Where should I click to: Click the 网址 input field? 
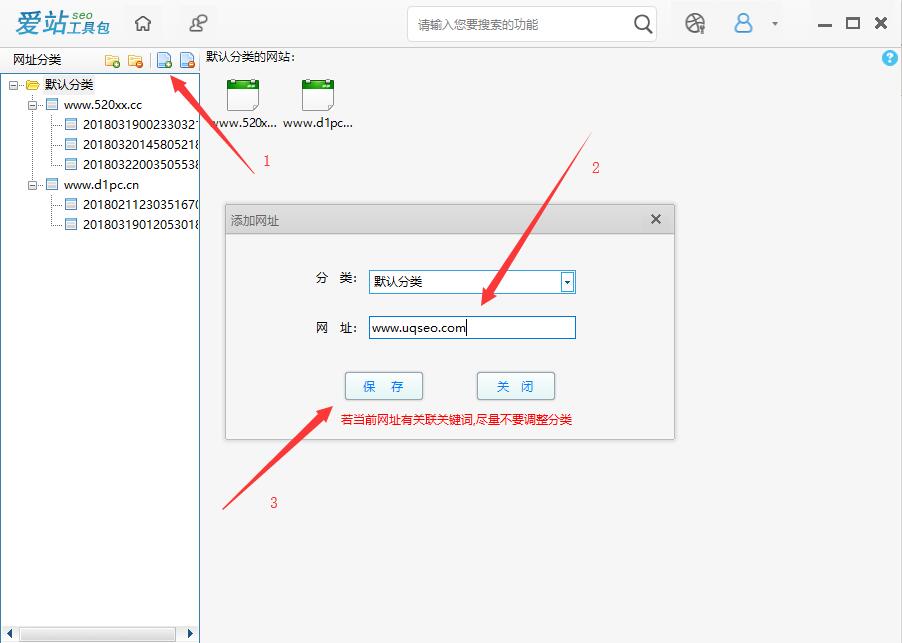coord(472,328)
